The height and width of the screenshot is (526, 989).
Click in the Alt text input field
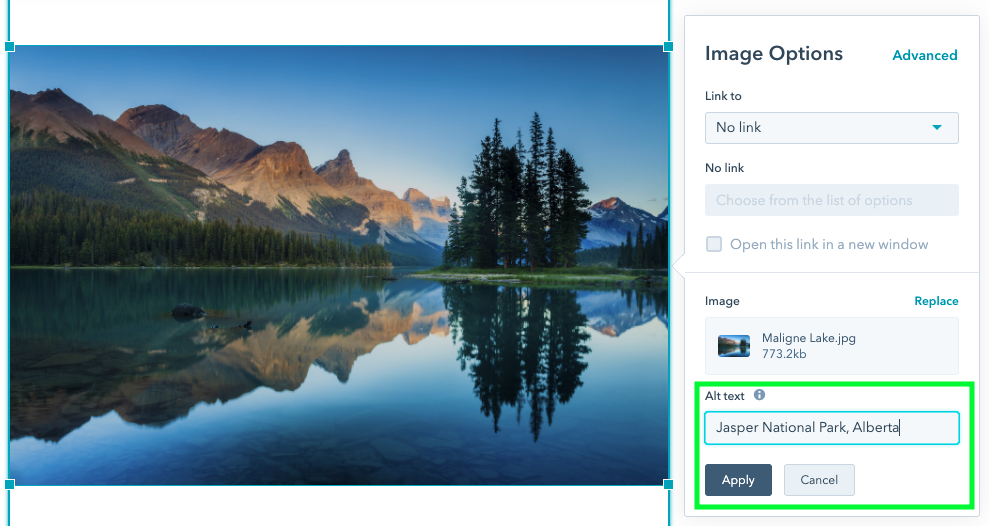tap(830, 428)
